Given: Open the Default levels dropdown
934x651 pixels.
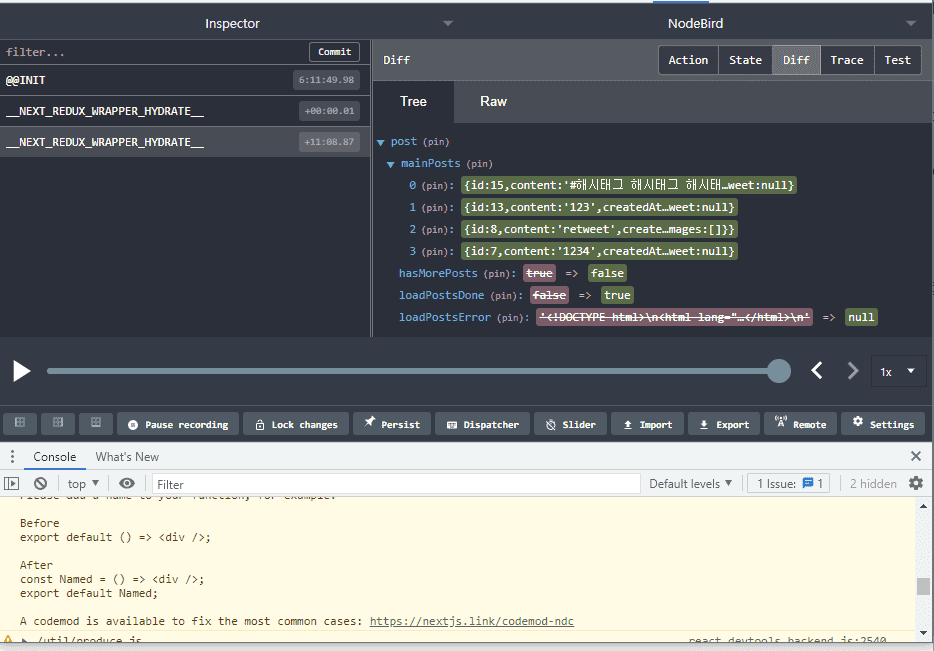Looking at the screenshot, I should pyautogui.click(x=690, y=484).
